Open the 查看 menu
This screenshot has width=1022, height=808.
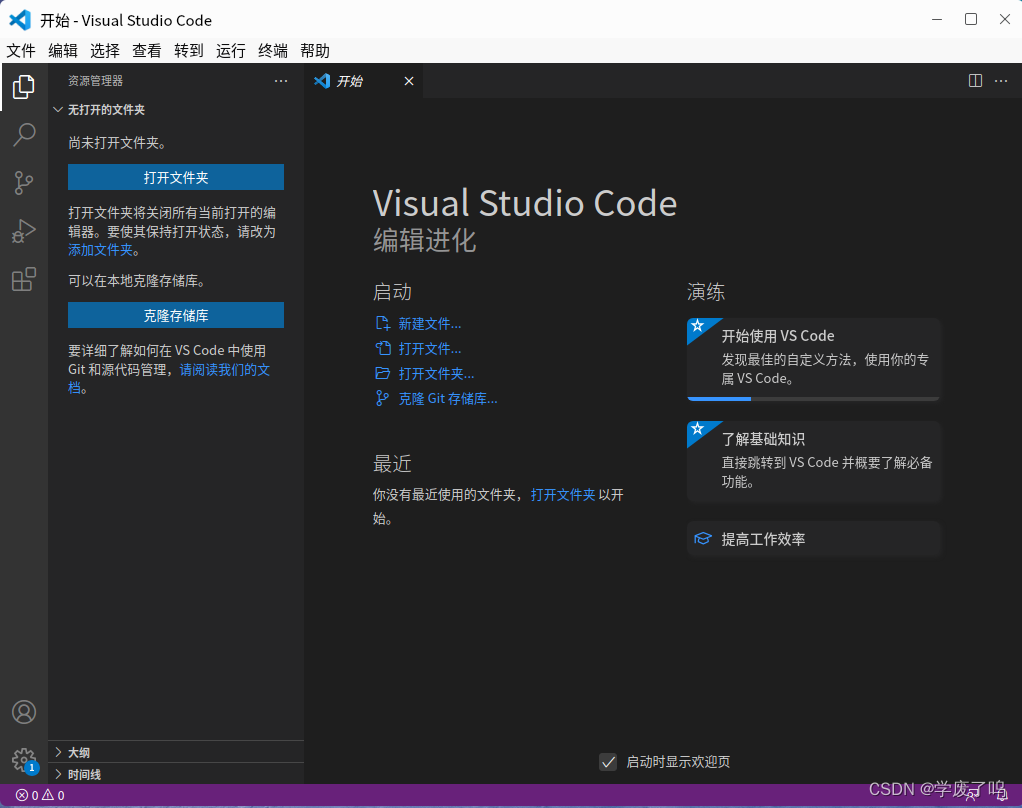click(x=147, y=51)
